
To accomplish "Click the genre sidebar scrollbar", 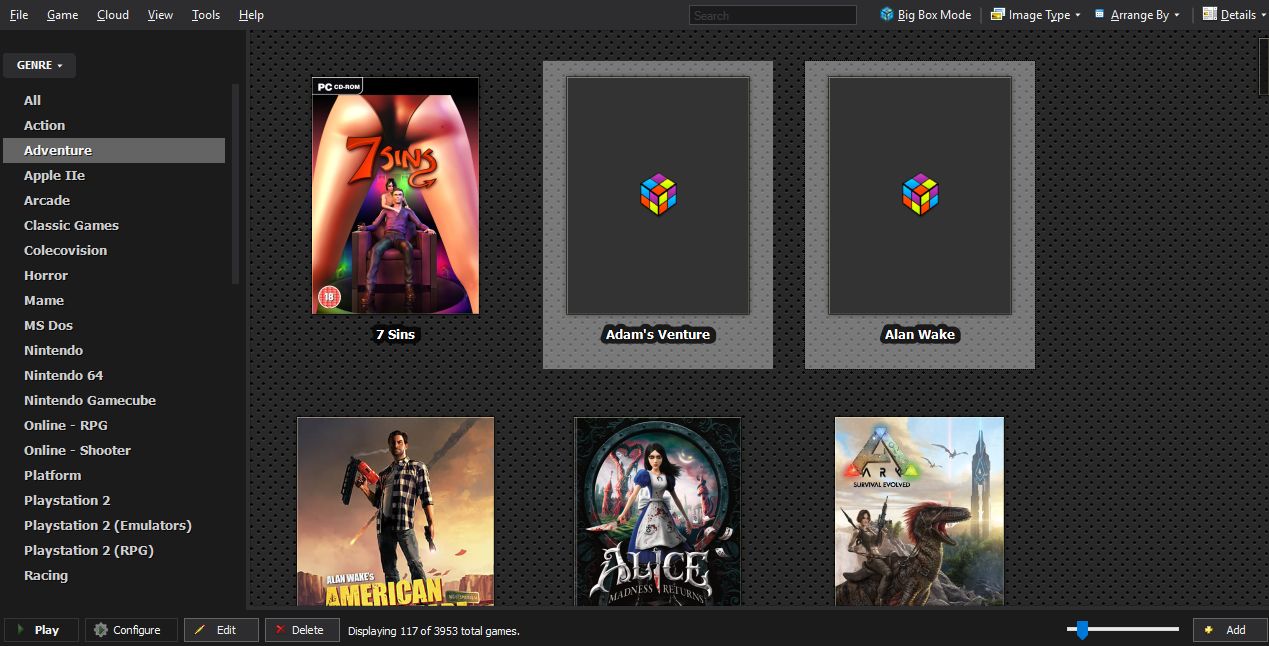I will [x=236, y=184].
